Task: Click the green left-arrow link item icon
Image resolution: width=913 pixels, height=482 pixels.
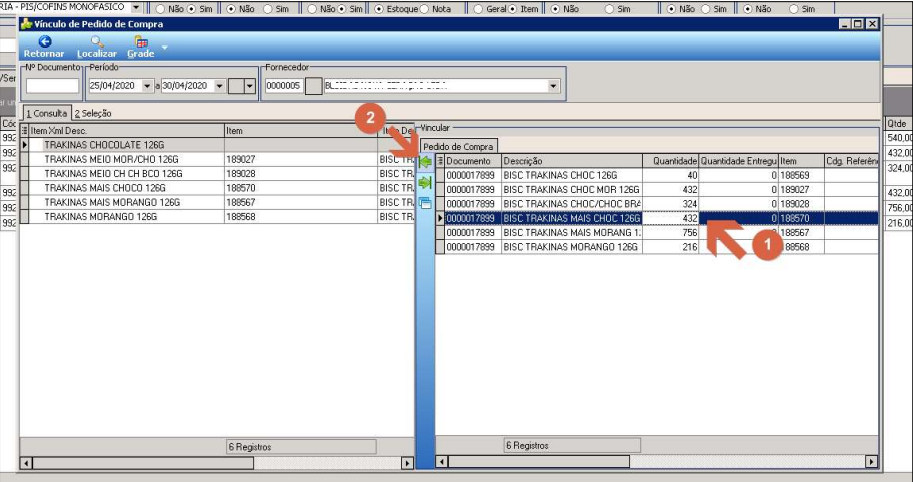Action: pos(425,162)
